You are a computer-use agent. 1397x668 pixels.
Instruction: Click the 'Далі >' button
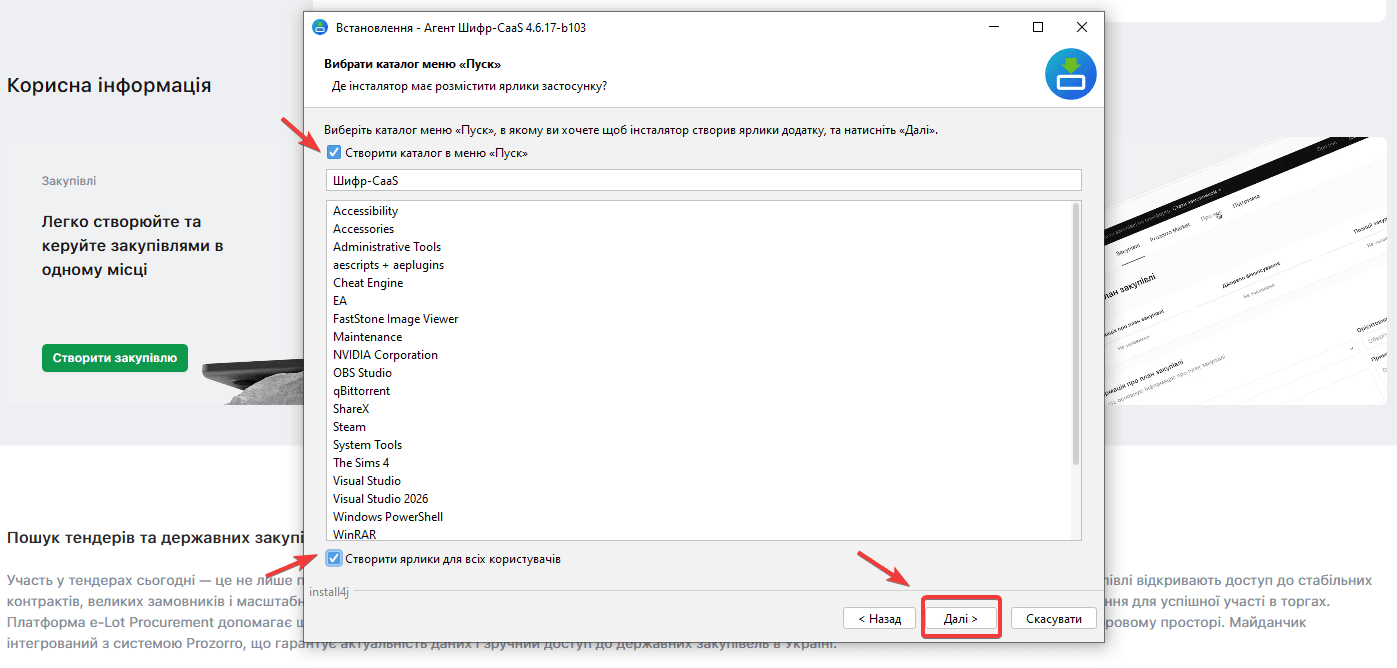tap(961, 619)
